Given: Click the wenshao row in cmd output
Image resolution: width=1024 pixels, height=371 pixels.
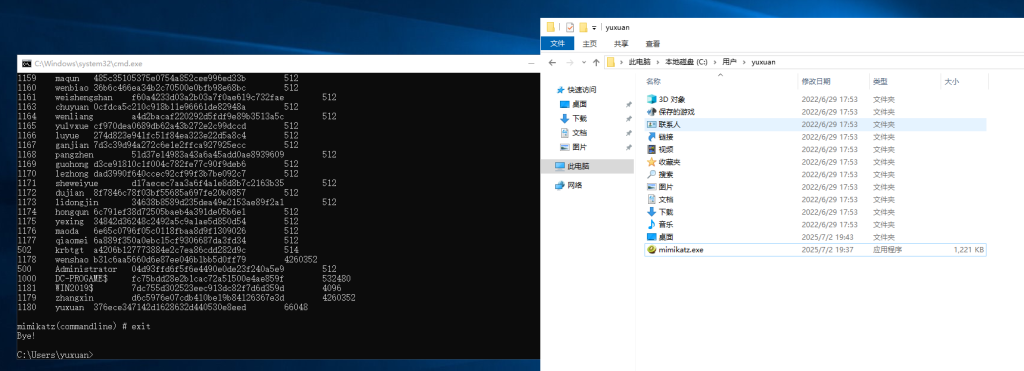Looking at the screenshot, I should tap(167, 259).
